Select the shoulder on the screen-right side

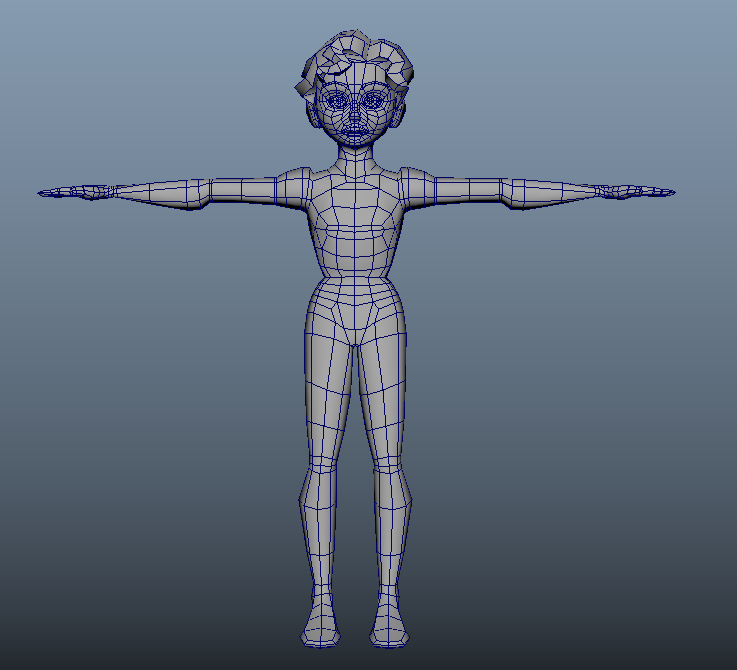(x=417, y=185)
